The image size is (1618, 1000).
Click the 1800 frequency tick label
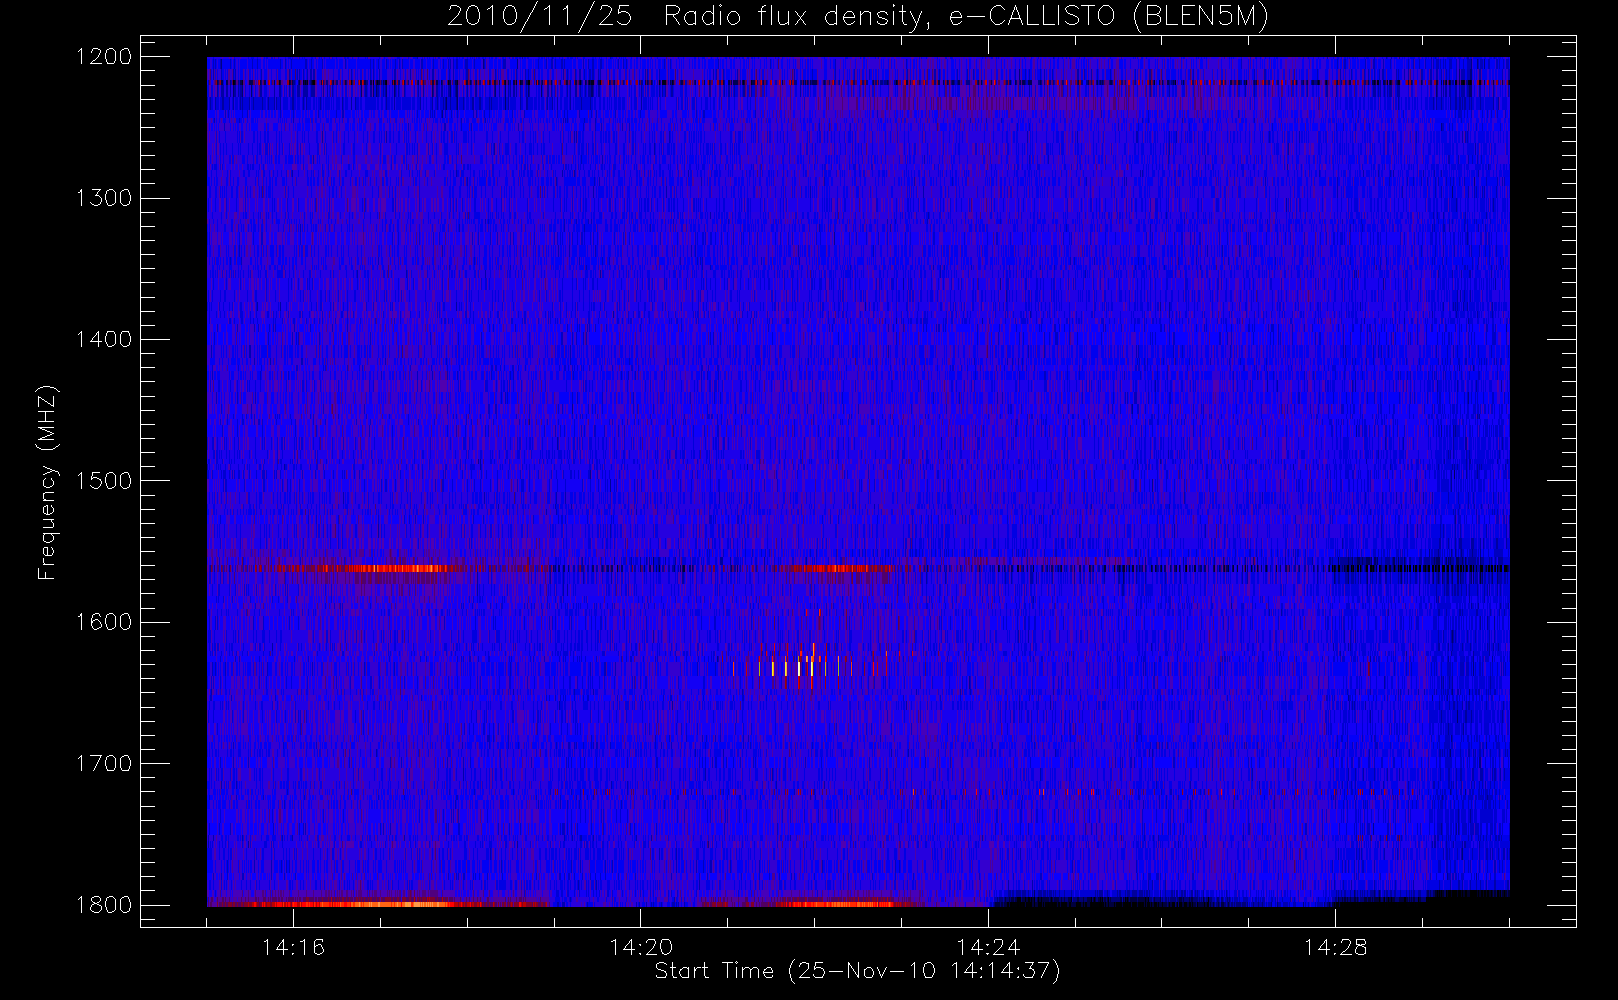(104, 904)
